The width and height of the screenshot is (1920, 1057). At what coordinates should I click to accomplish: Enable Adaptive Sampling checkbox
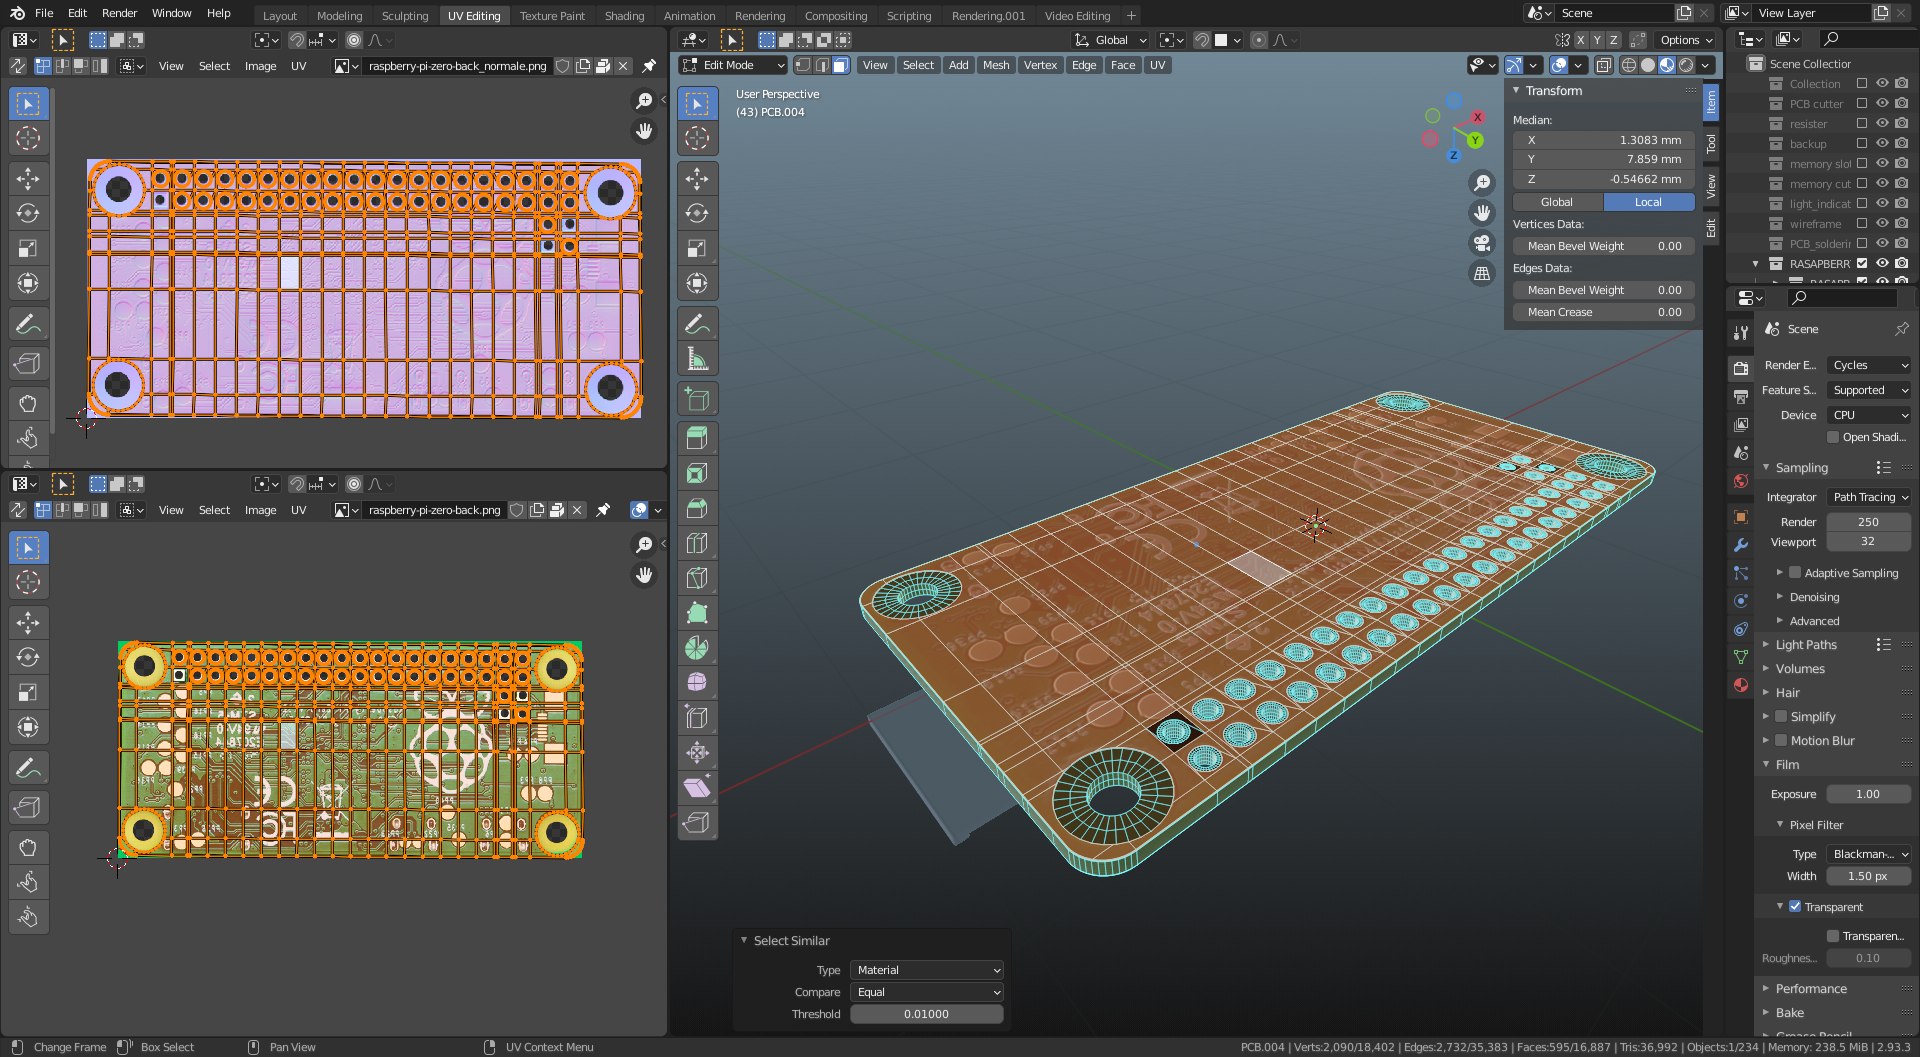tap(1795, 573)
